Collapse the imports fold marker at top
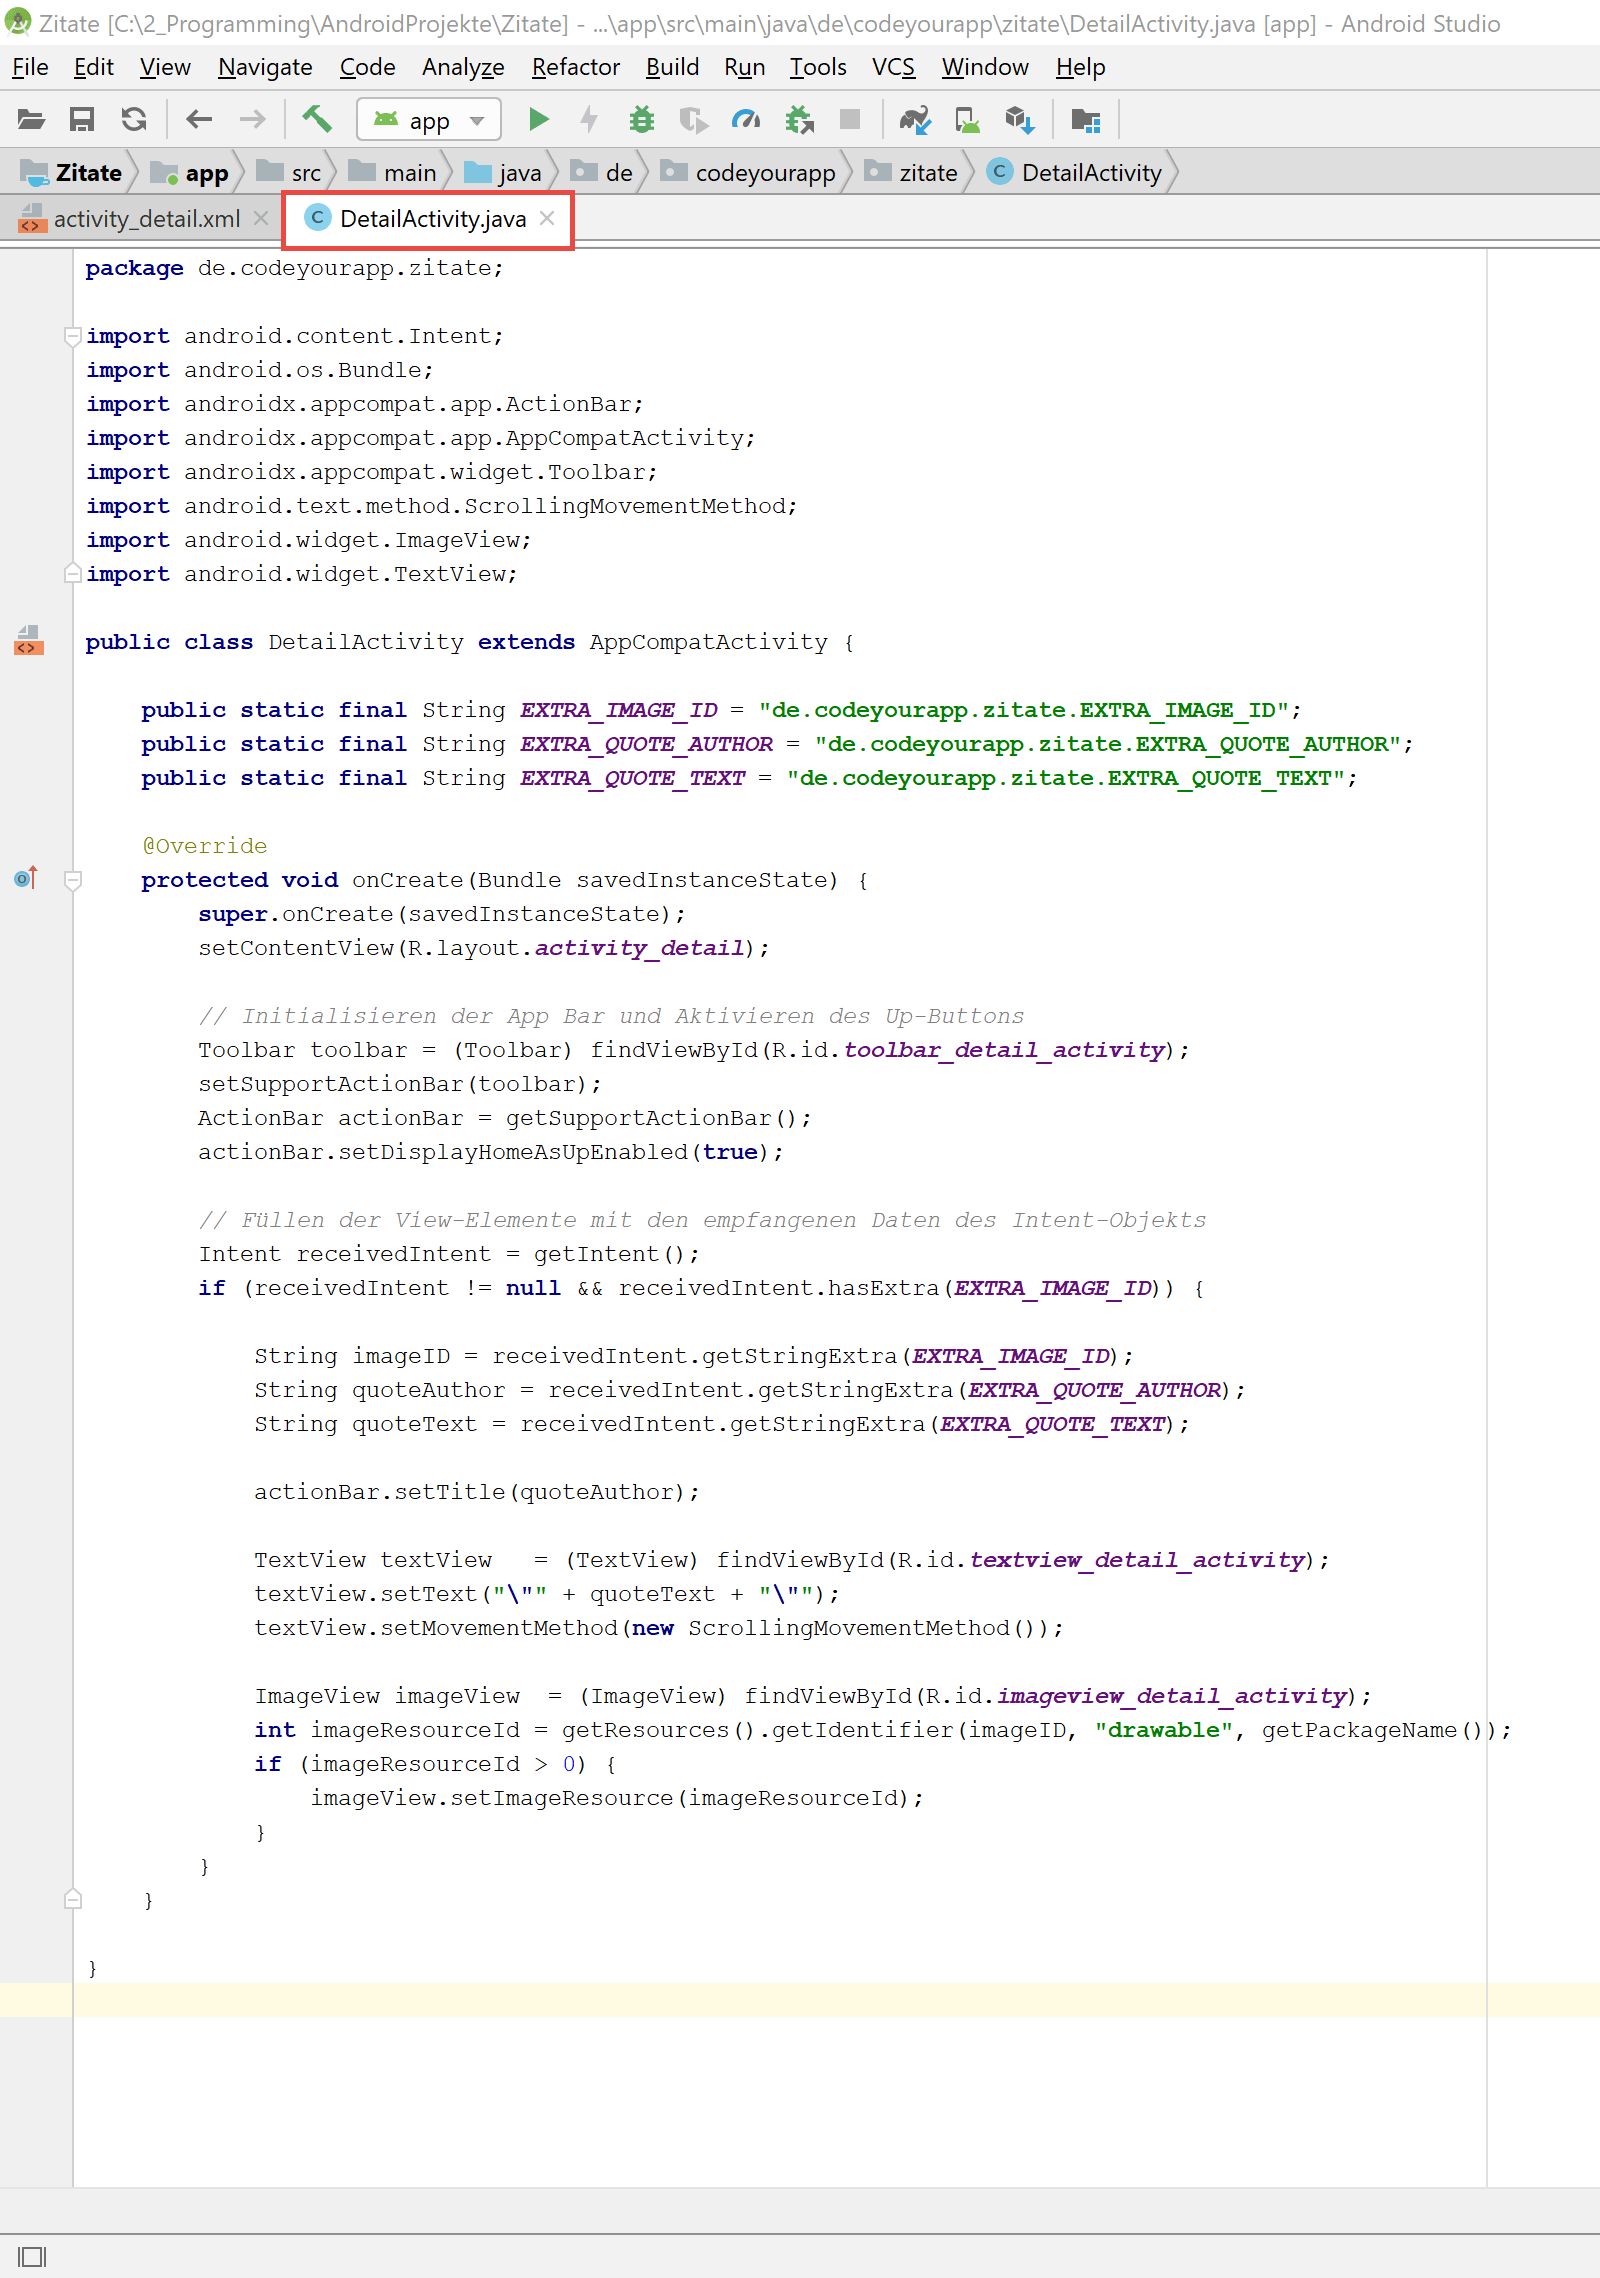 click(x=72, y=336)
